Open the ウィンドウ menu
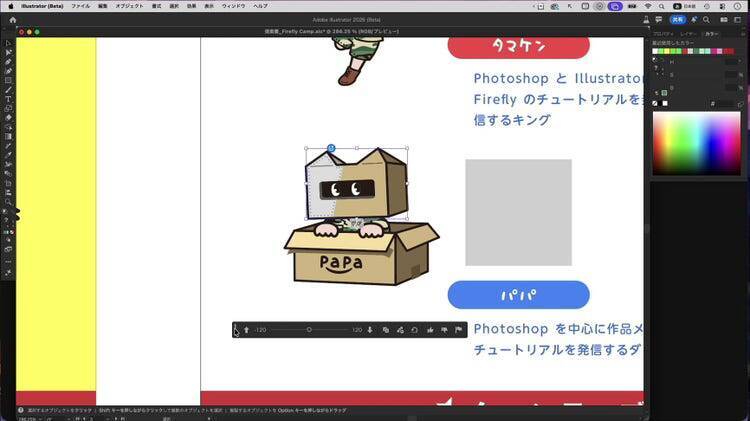750x421 pixels. coord(233,6)
